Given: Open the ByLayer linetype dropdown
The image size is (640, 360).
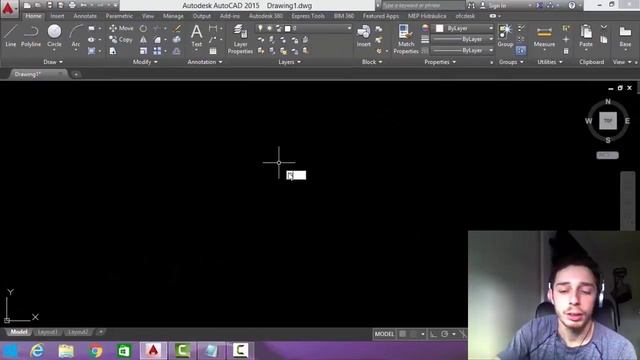Looking at the screenshot, I should pyautogui.click(x=463, y=50).
